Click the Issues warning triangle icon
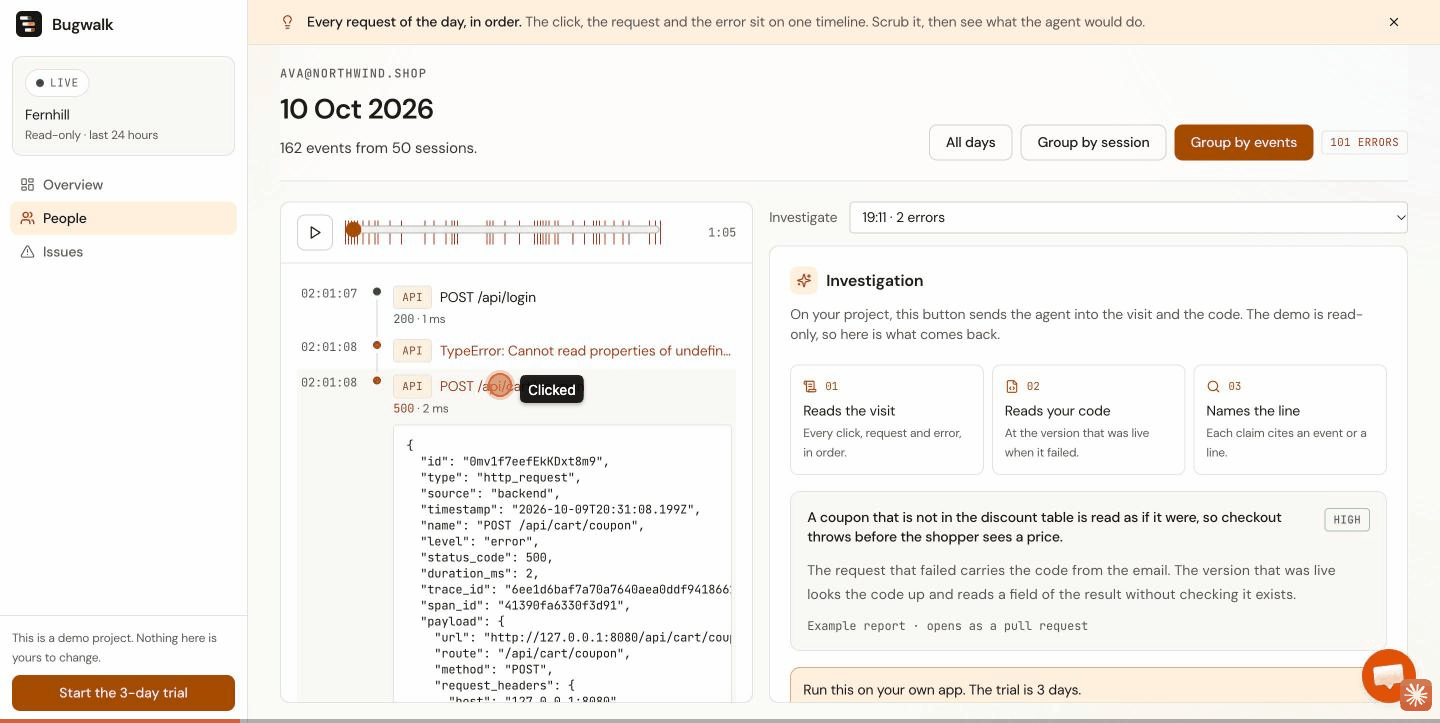The width and height of the screenshot is (1440, 723). (x=28, y=252)
